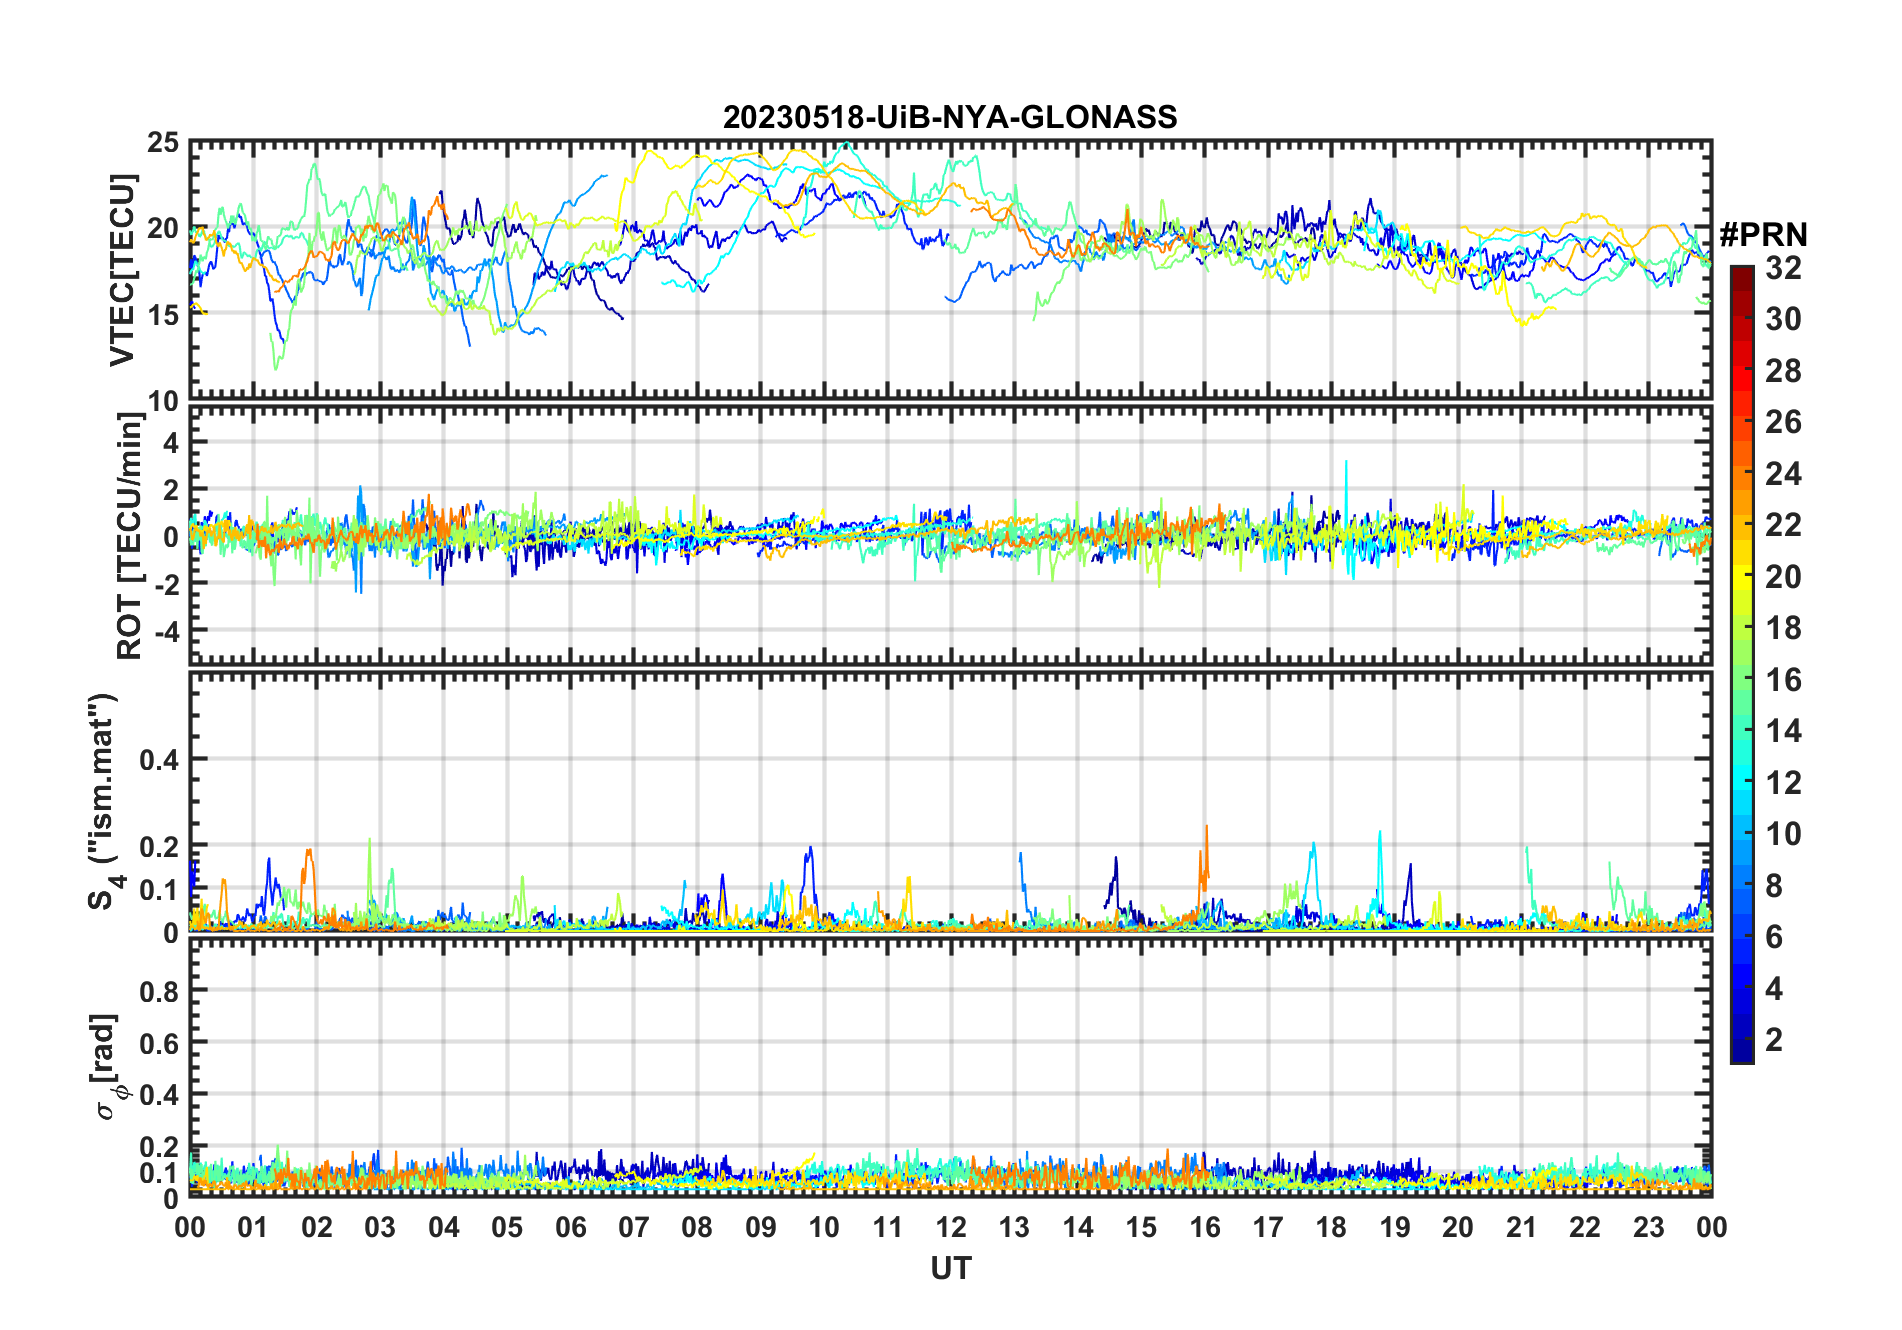The width and height of the screenshot is (1902, 1330).
Task: Click the plot title 20230518-UiB-NYA-GLONASS
Action: click(950, 117)
